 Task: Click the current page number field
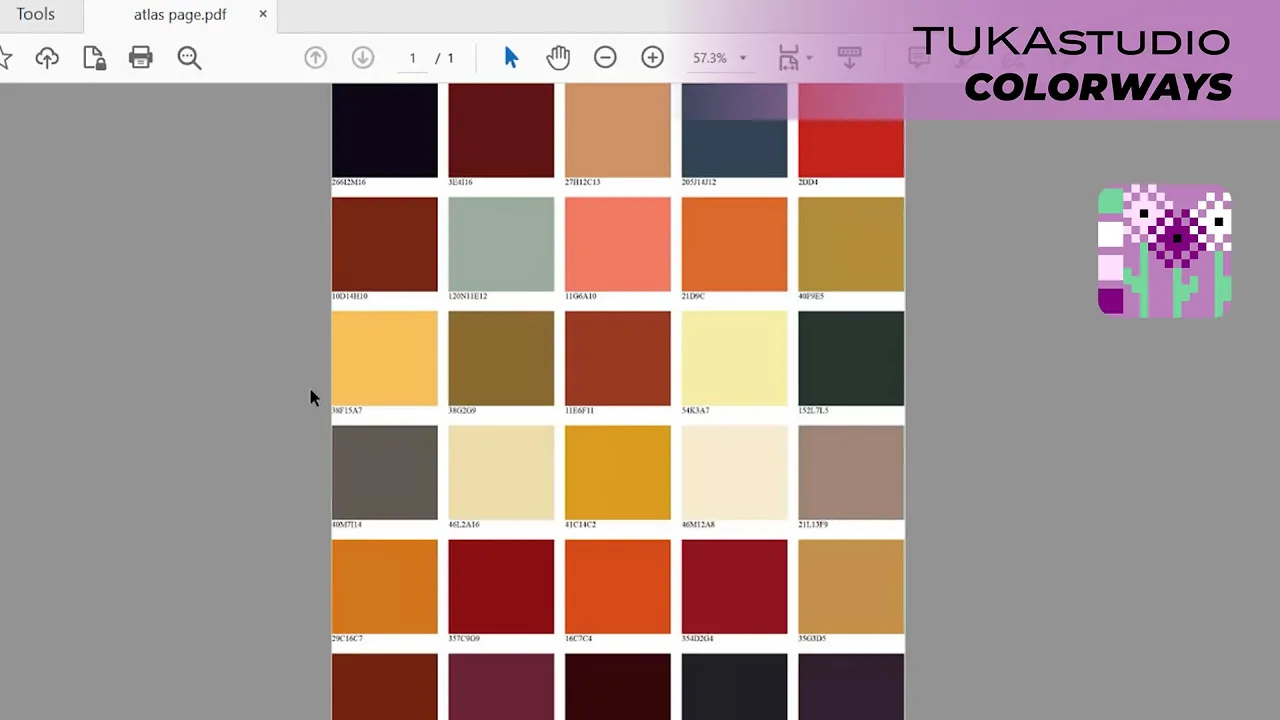pos(412,58)
